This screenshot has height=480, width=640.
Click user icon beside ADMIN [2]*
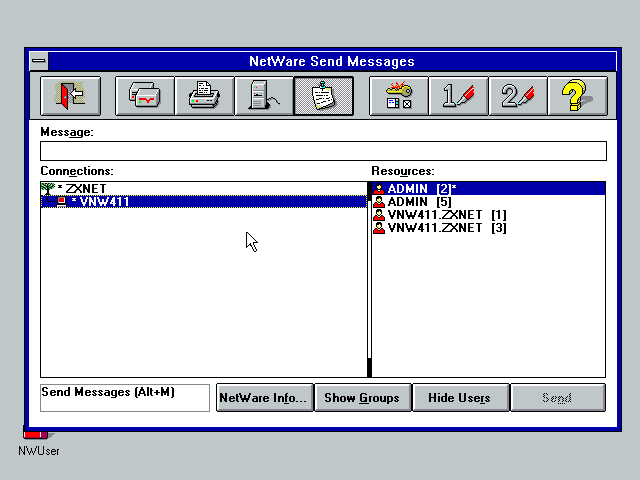[x=379, y=189]
